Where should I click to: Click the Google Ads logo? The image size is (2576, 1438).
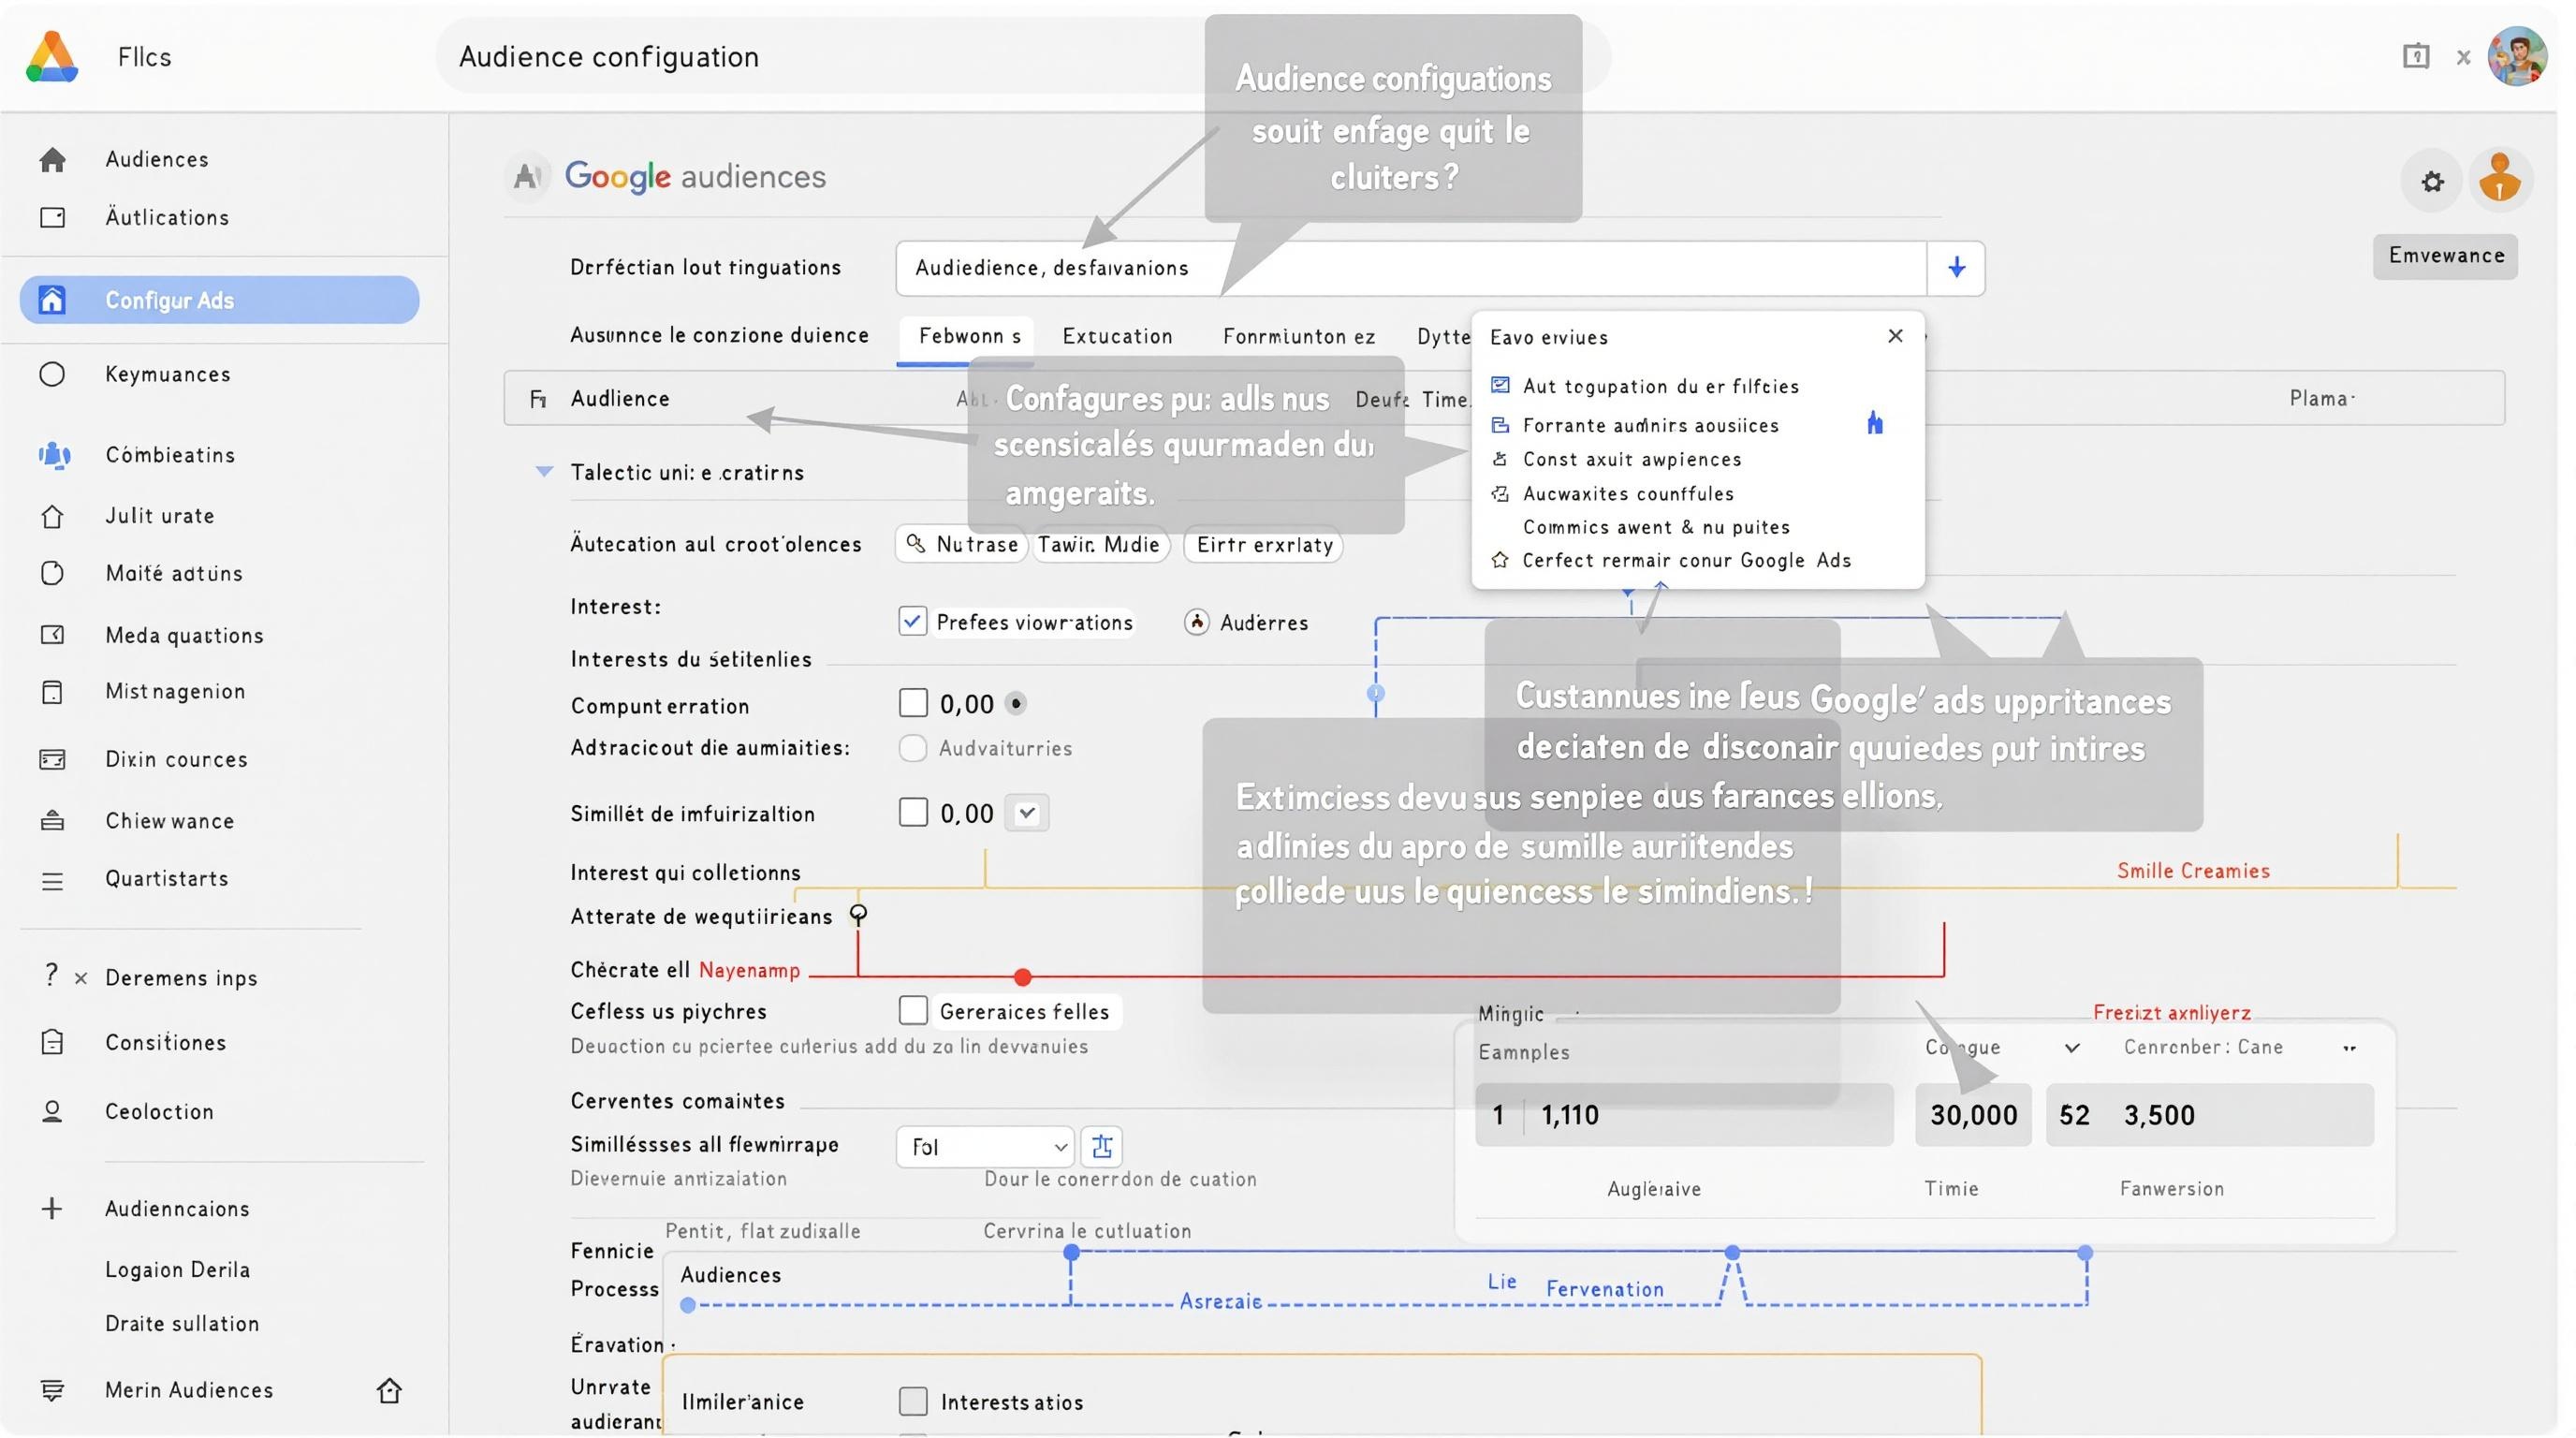(x=52, y=56)
